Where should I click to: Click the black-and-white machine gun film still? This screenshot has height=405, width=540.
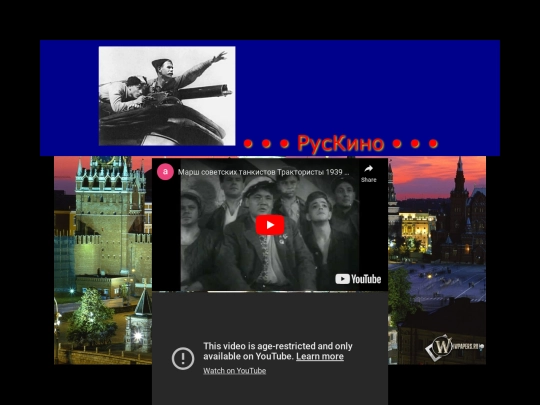167,96
